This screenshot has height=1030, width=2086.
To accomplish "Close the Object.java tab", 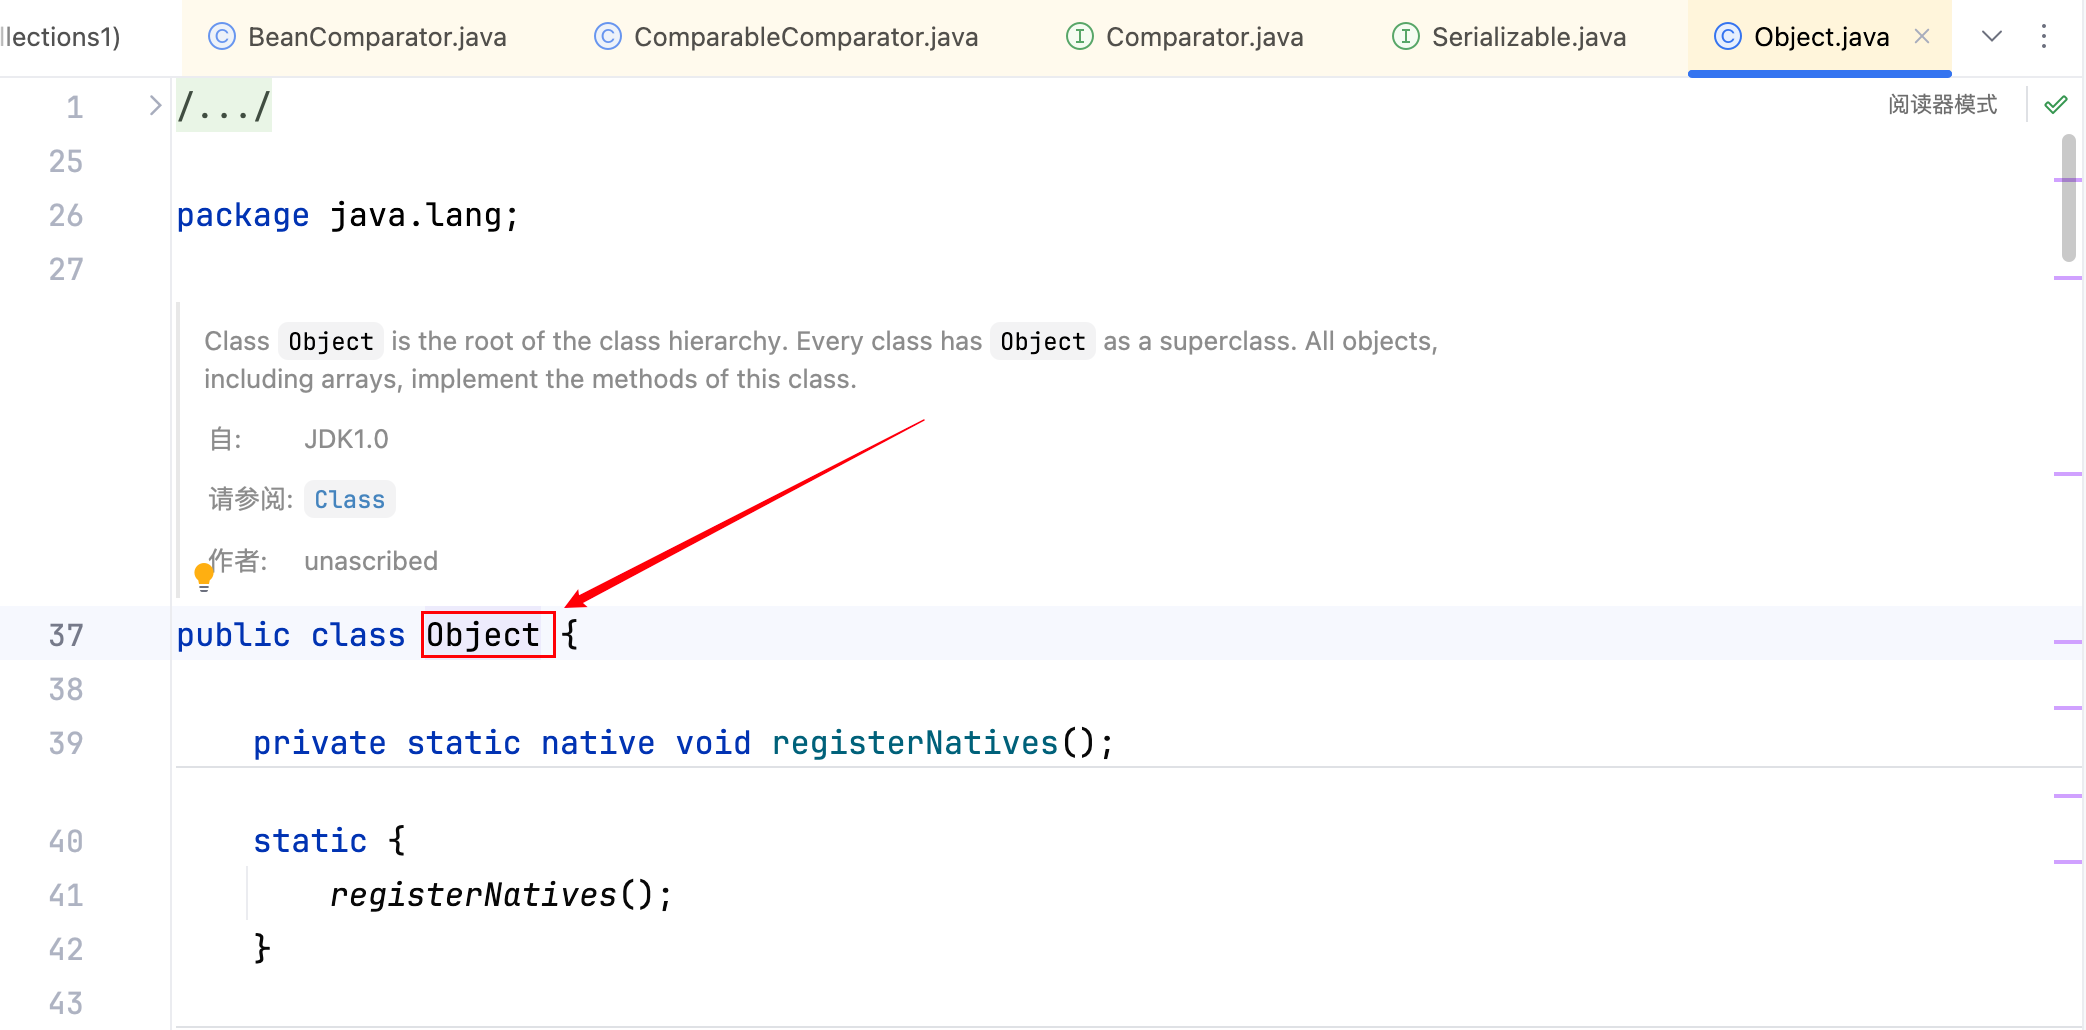I will click(x=1921, y=37).
